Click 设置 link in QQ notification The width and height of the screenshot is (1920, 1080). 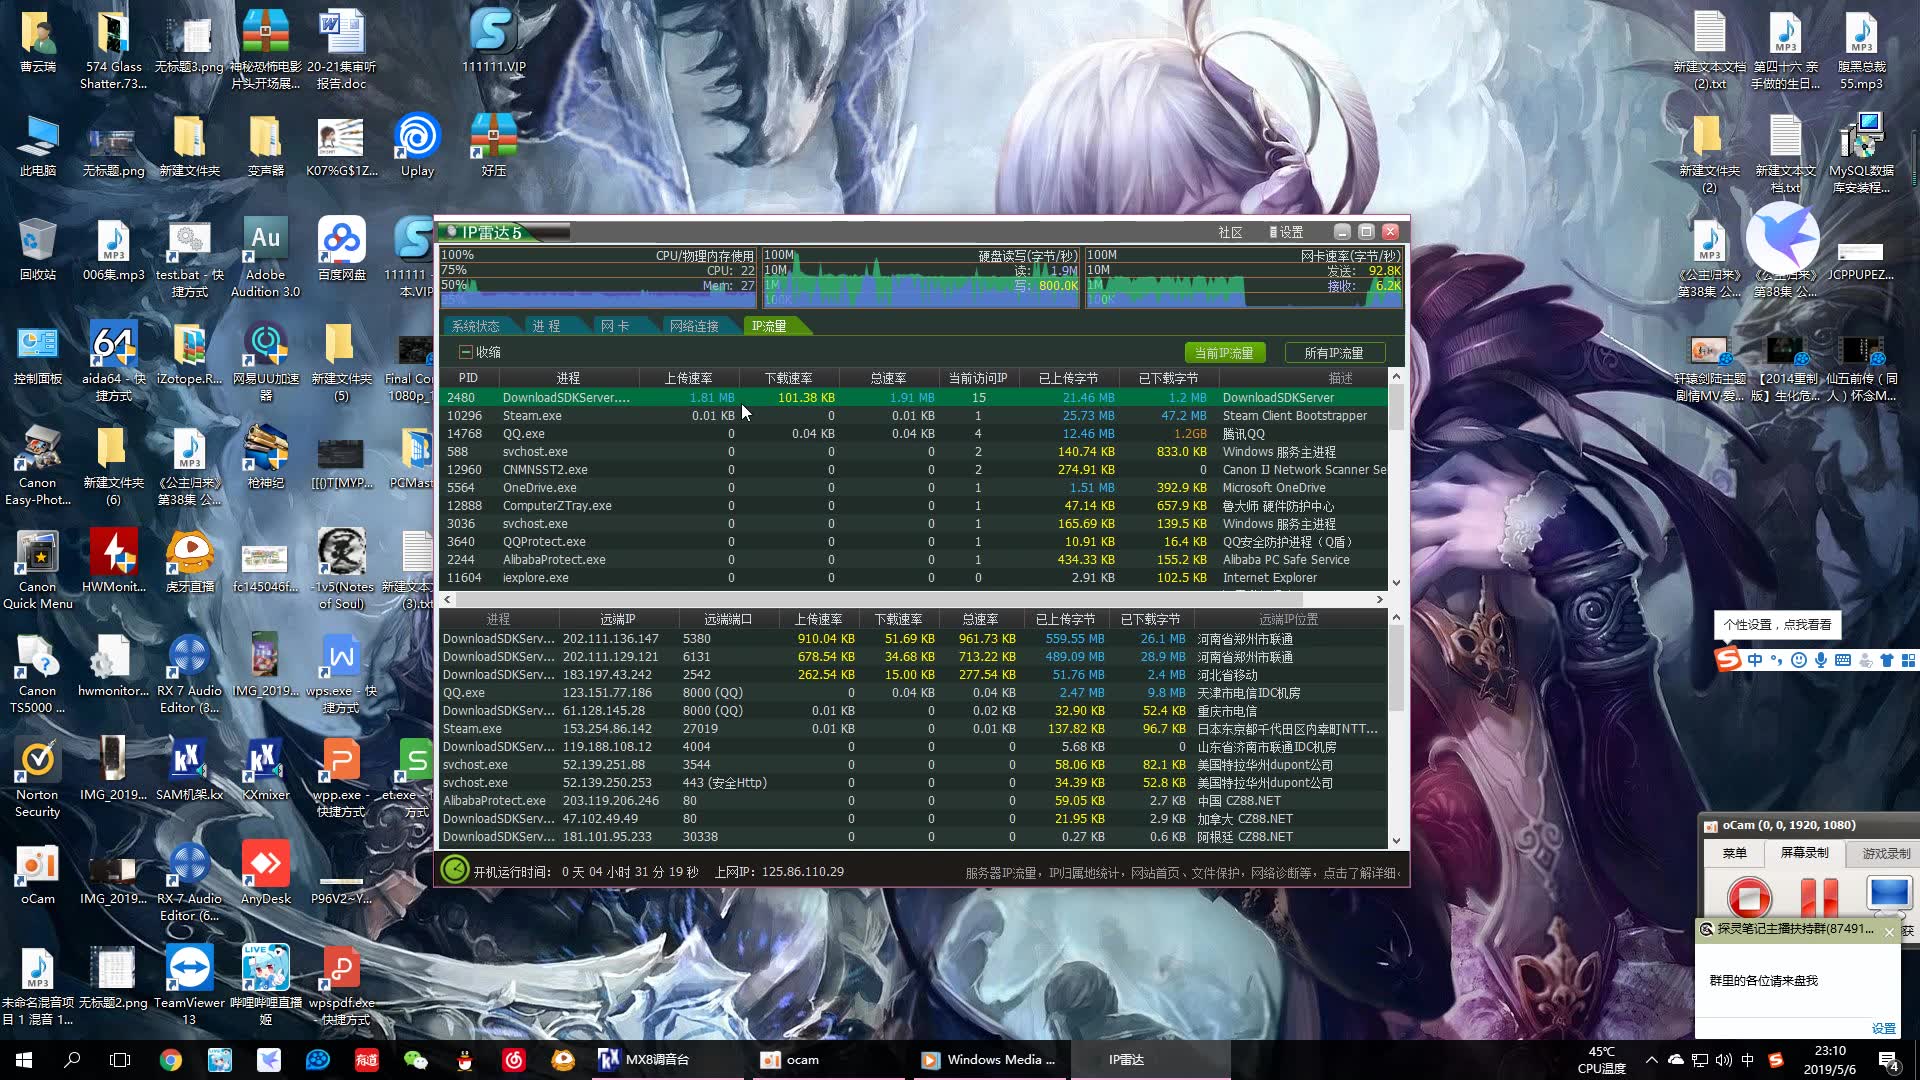(x=1884, y=1028)
